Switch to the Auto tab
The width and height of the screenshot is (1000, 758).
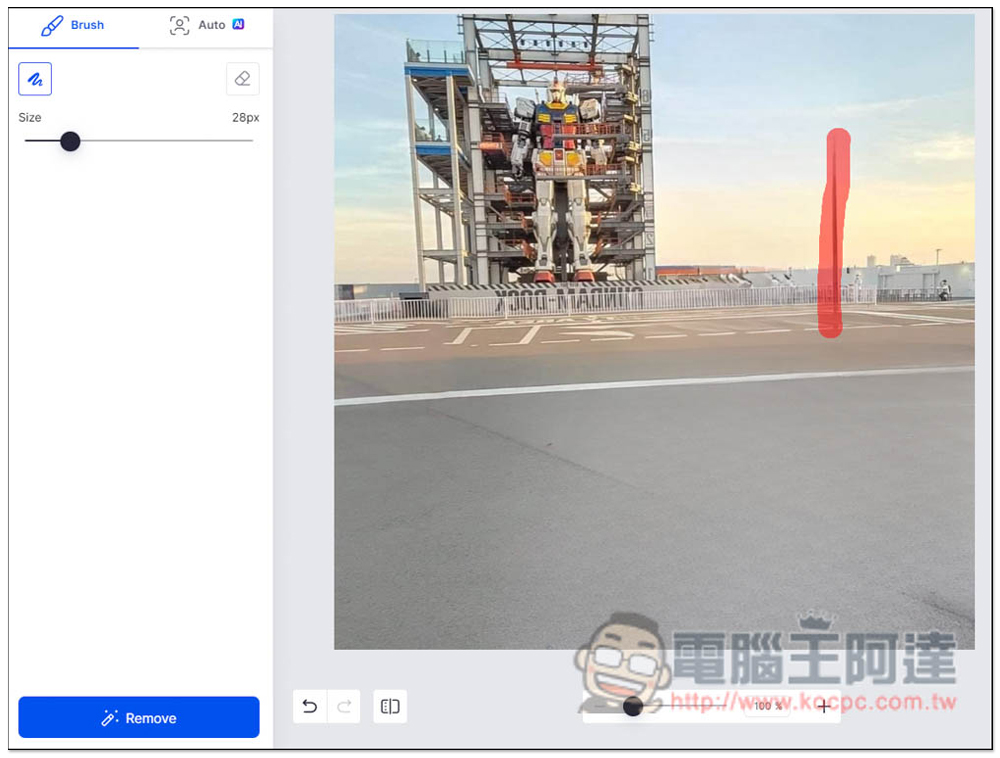coord(211,25)
